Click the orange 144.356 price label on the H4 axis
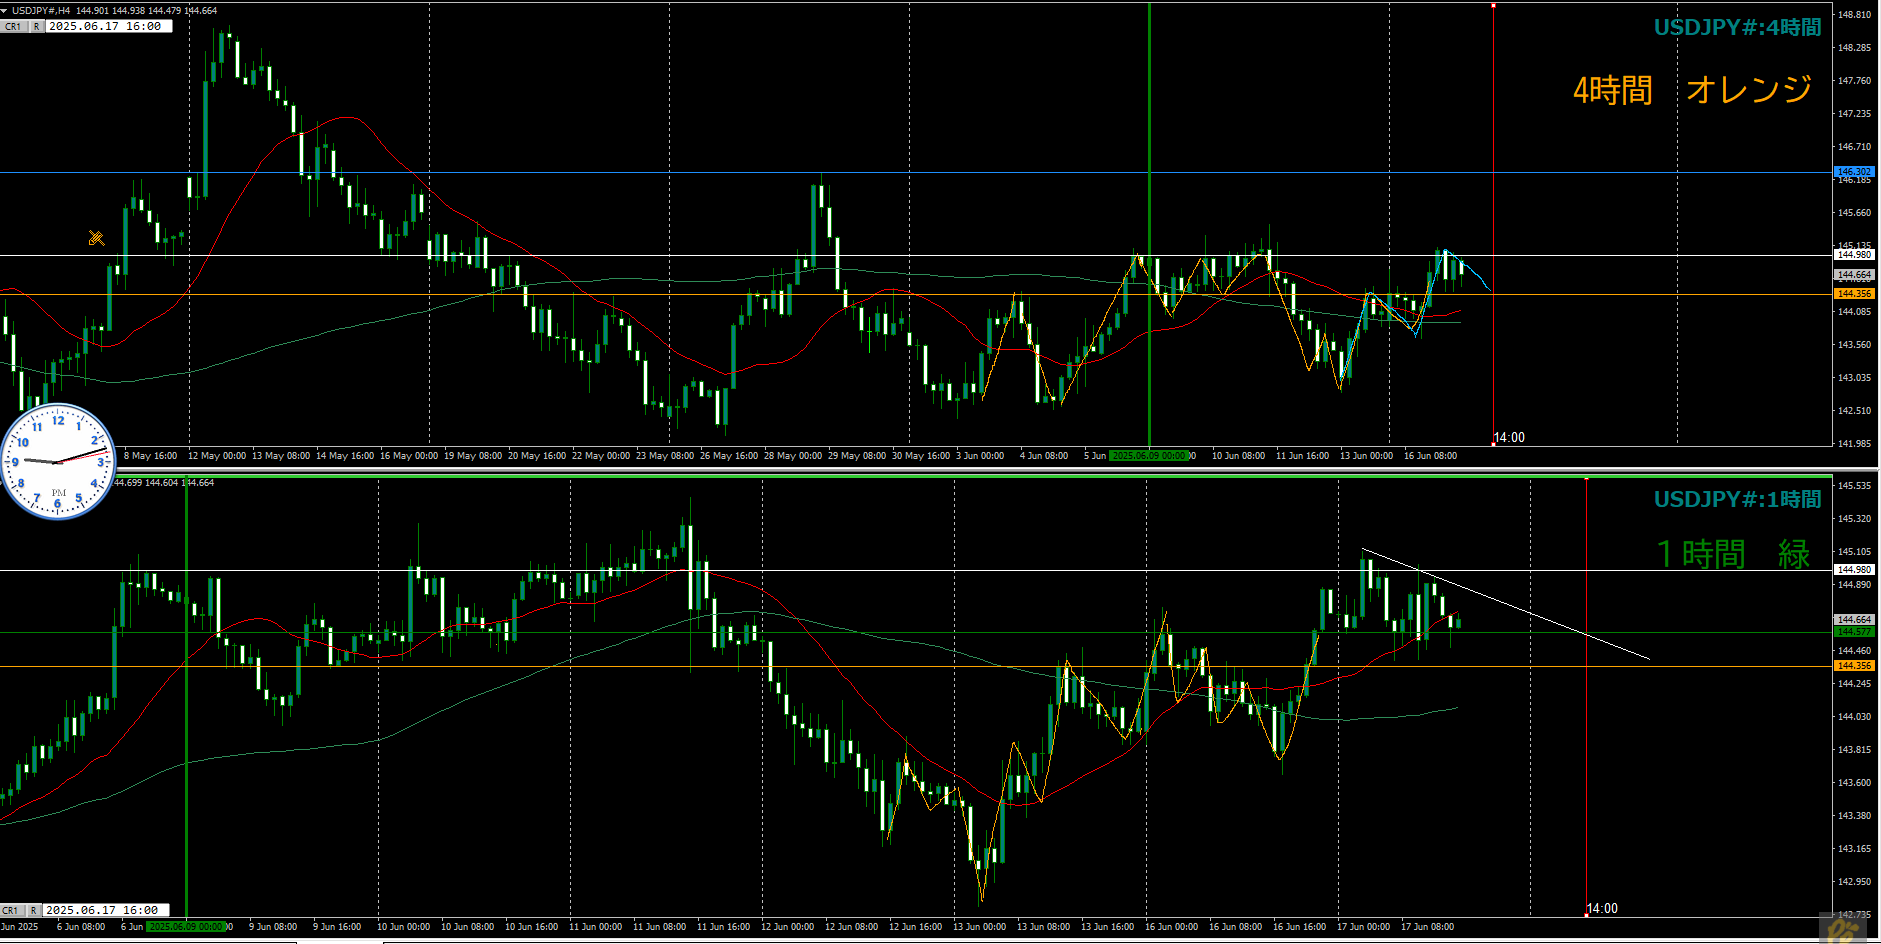The height and width of the screenshot is (944, 1881). (x=1854, y=294)
